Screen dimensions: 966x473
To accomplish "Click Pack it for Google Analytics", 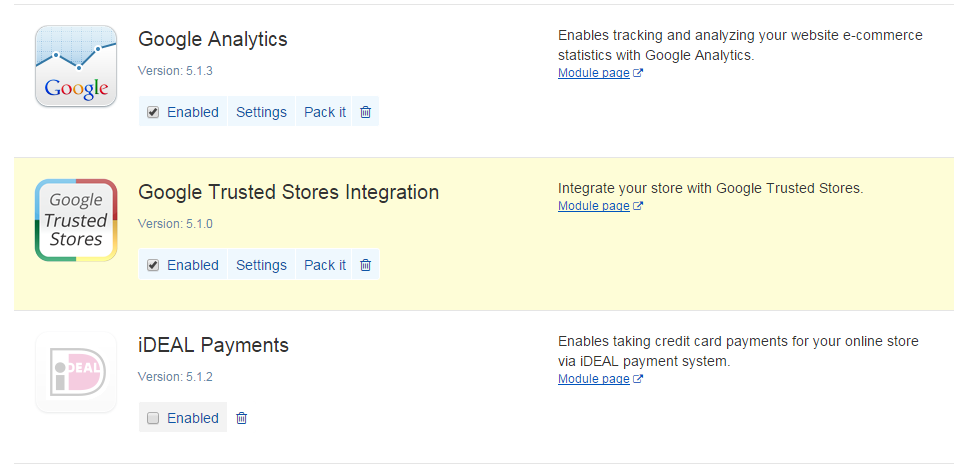I will pos(325,112).
